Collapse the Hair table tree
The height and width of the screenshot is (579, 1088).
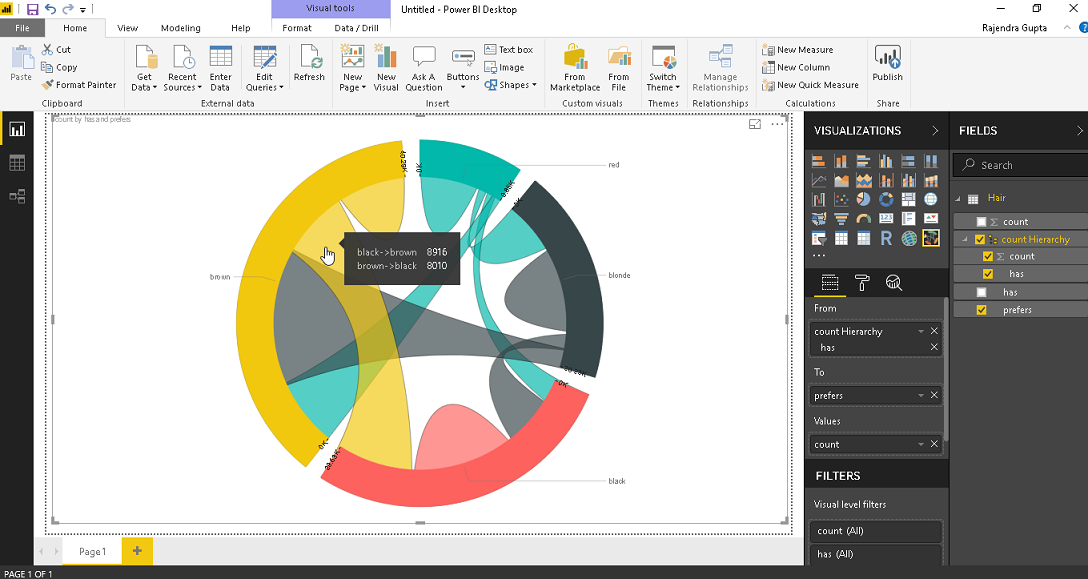tap(958, 199)
